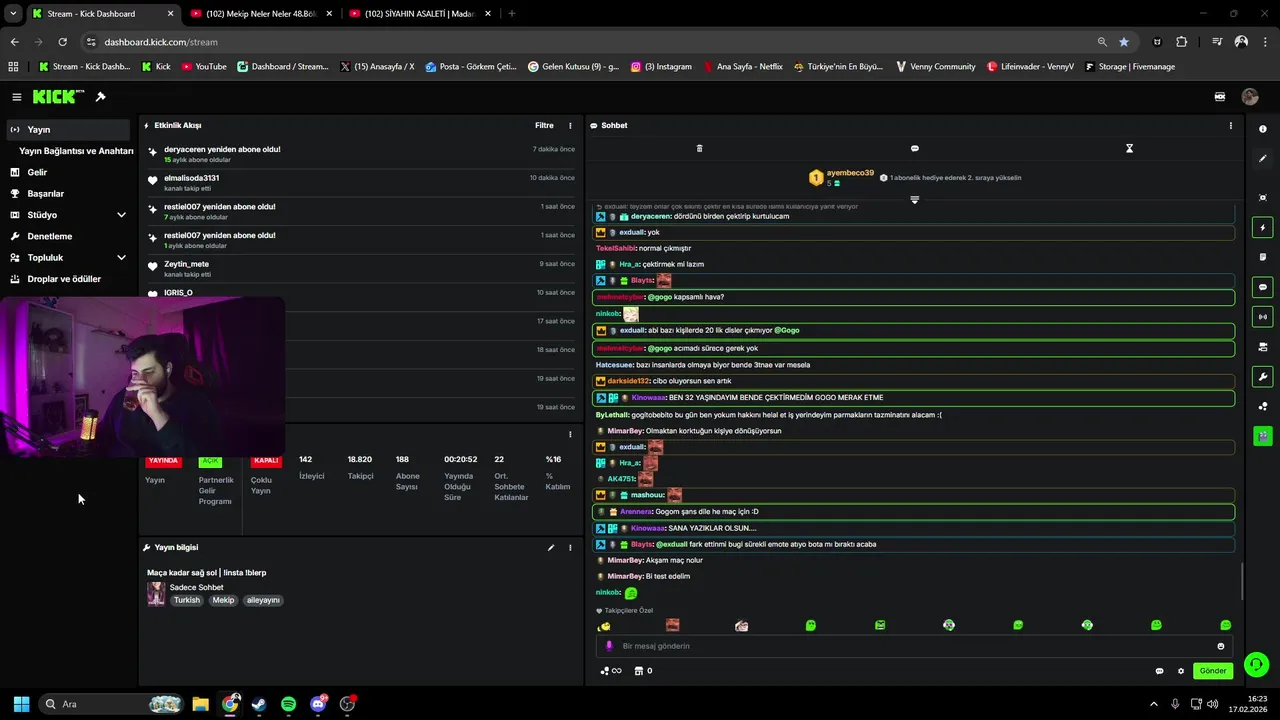The width and height of the screenshot is (1280, 720).
Task: Click the purple microphone icon in message box
Action: [609, 646]
